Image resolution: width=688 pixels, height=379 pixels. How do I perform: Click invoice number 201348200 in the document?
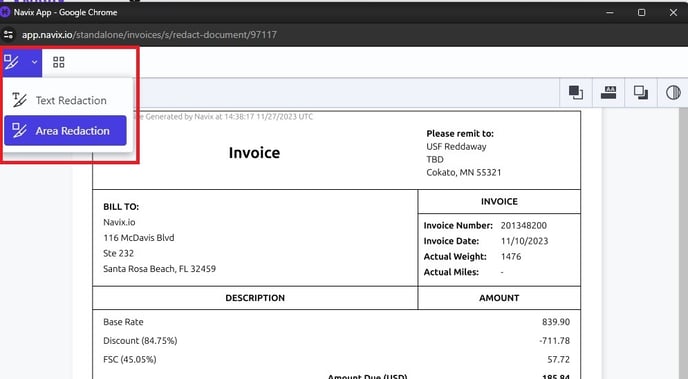pos(523,225)
